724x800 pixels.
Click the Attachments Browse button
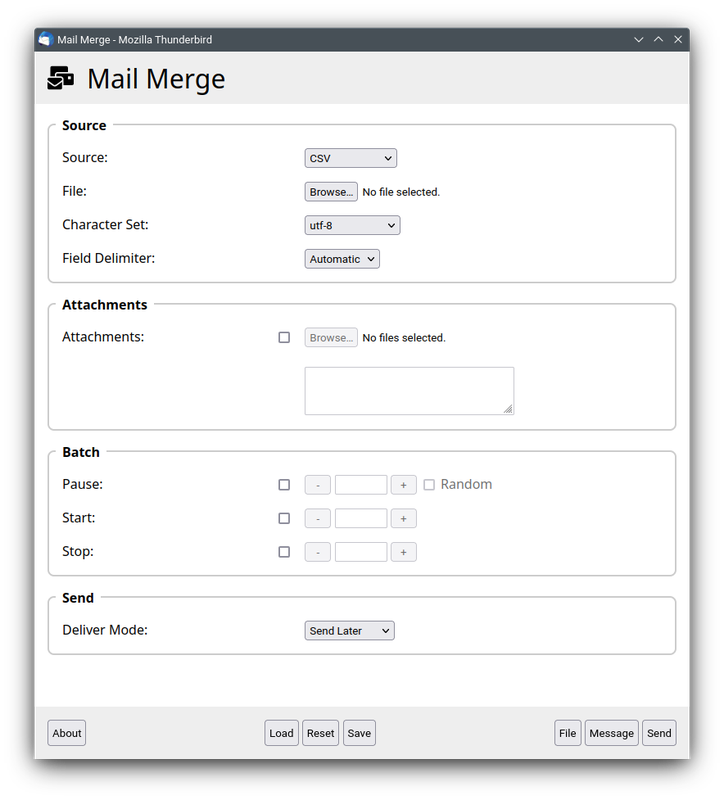331,337
